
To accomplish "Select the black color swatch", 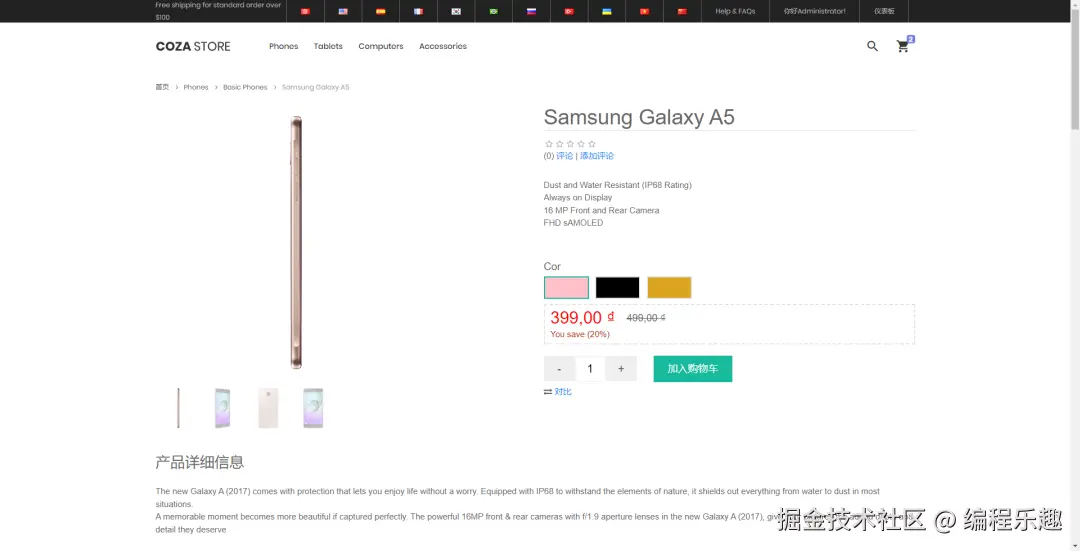I will pyautogui.click(x=617, y=288).
